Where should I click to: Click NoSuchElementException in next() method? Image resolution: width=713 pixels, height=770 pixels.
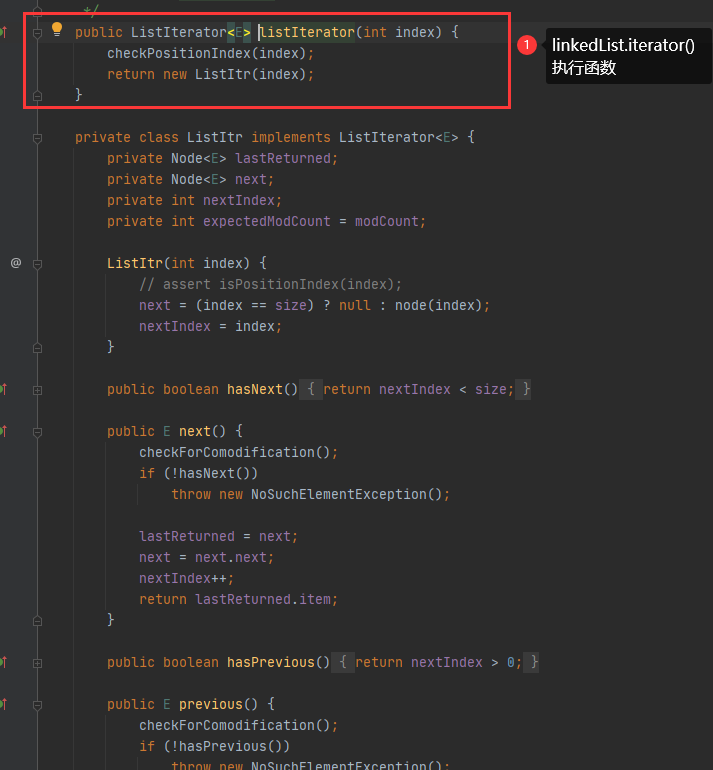click(x=339, y=494)
